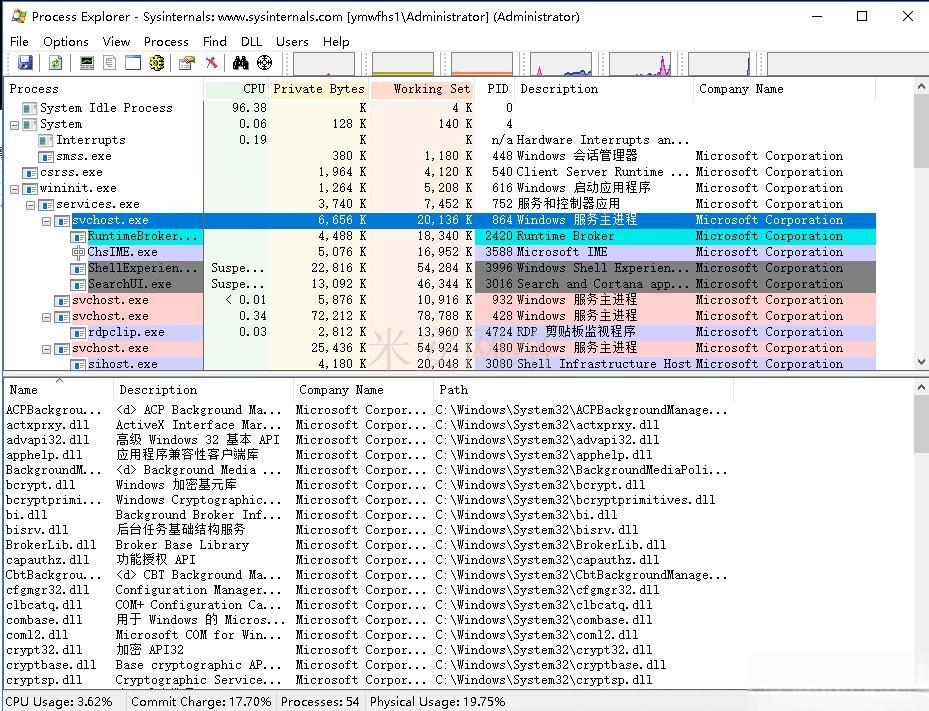Click the purple-spiked I/O mini graph
The width and height of the screenshot is (929, 711).
click(640, 64)
